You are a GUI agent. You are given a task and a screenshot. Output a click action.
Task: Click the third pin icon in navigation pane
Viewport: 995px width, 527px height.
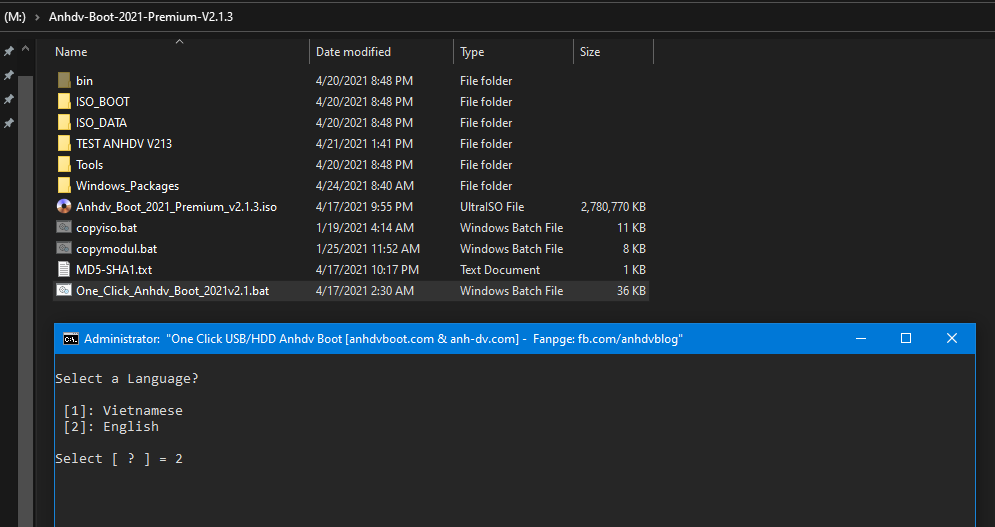(x=9, y=99)
